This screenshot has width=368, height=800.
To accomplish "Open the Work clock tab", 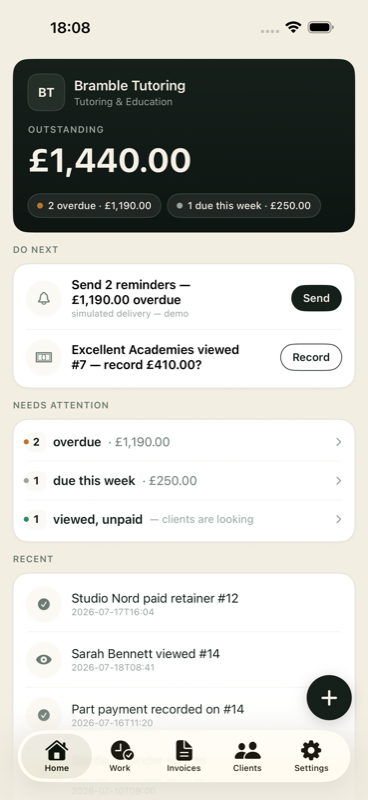I will [120, 757].
